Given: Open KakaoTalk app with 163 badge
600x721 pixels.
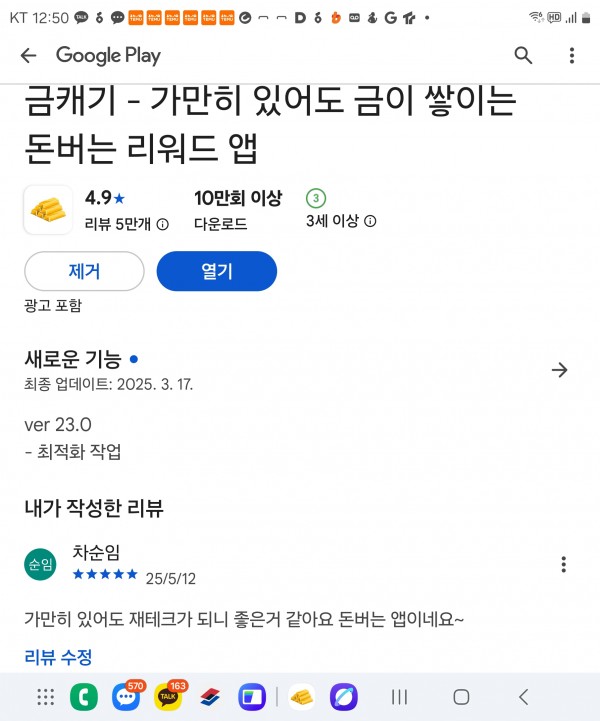Looking at the screenshot, I should click(169, 696).
